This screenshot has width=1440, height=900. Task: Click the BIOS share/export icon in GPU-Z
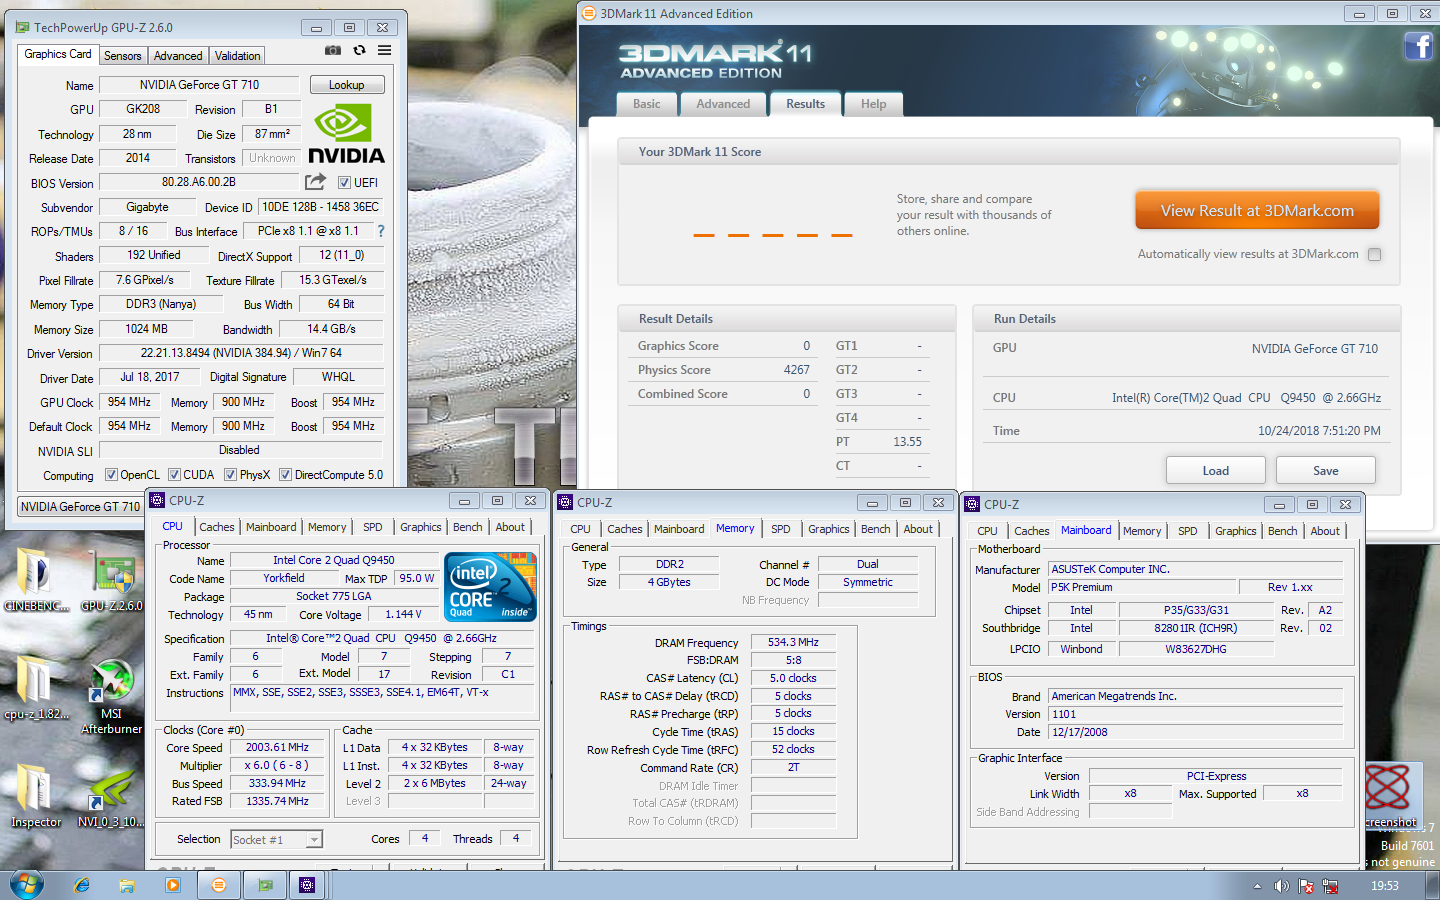pos(315,182)
